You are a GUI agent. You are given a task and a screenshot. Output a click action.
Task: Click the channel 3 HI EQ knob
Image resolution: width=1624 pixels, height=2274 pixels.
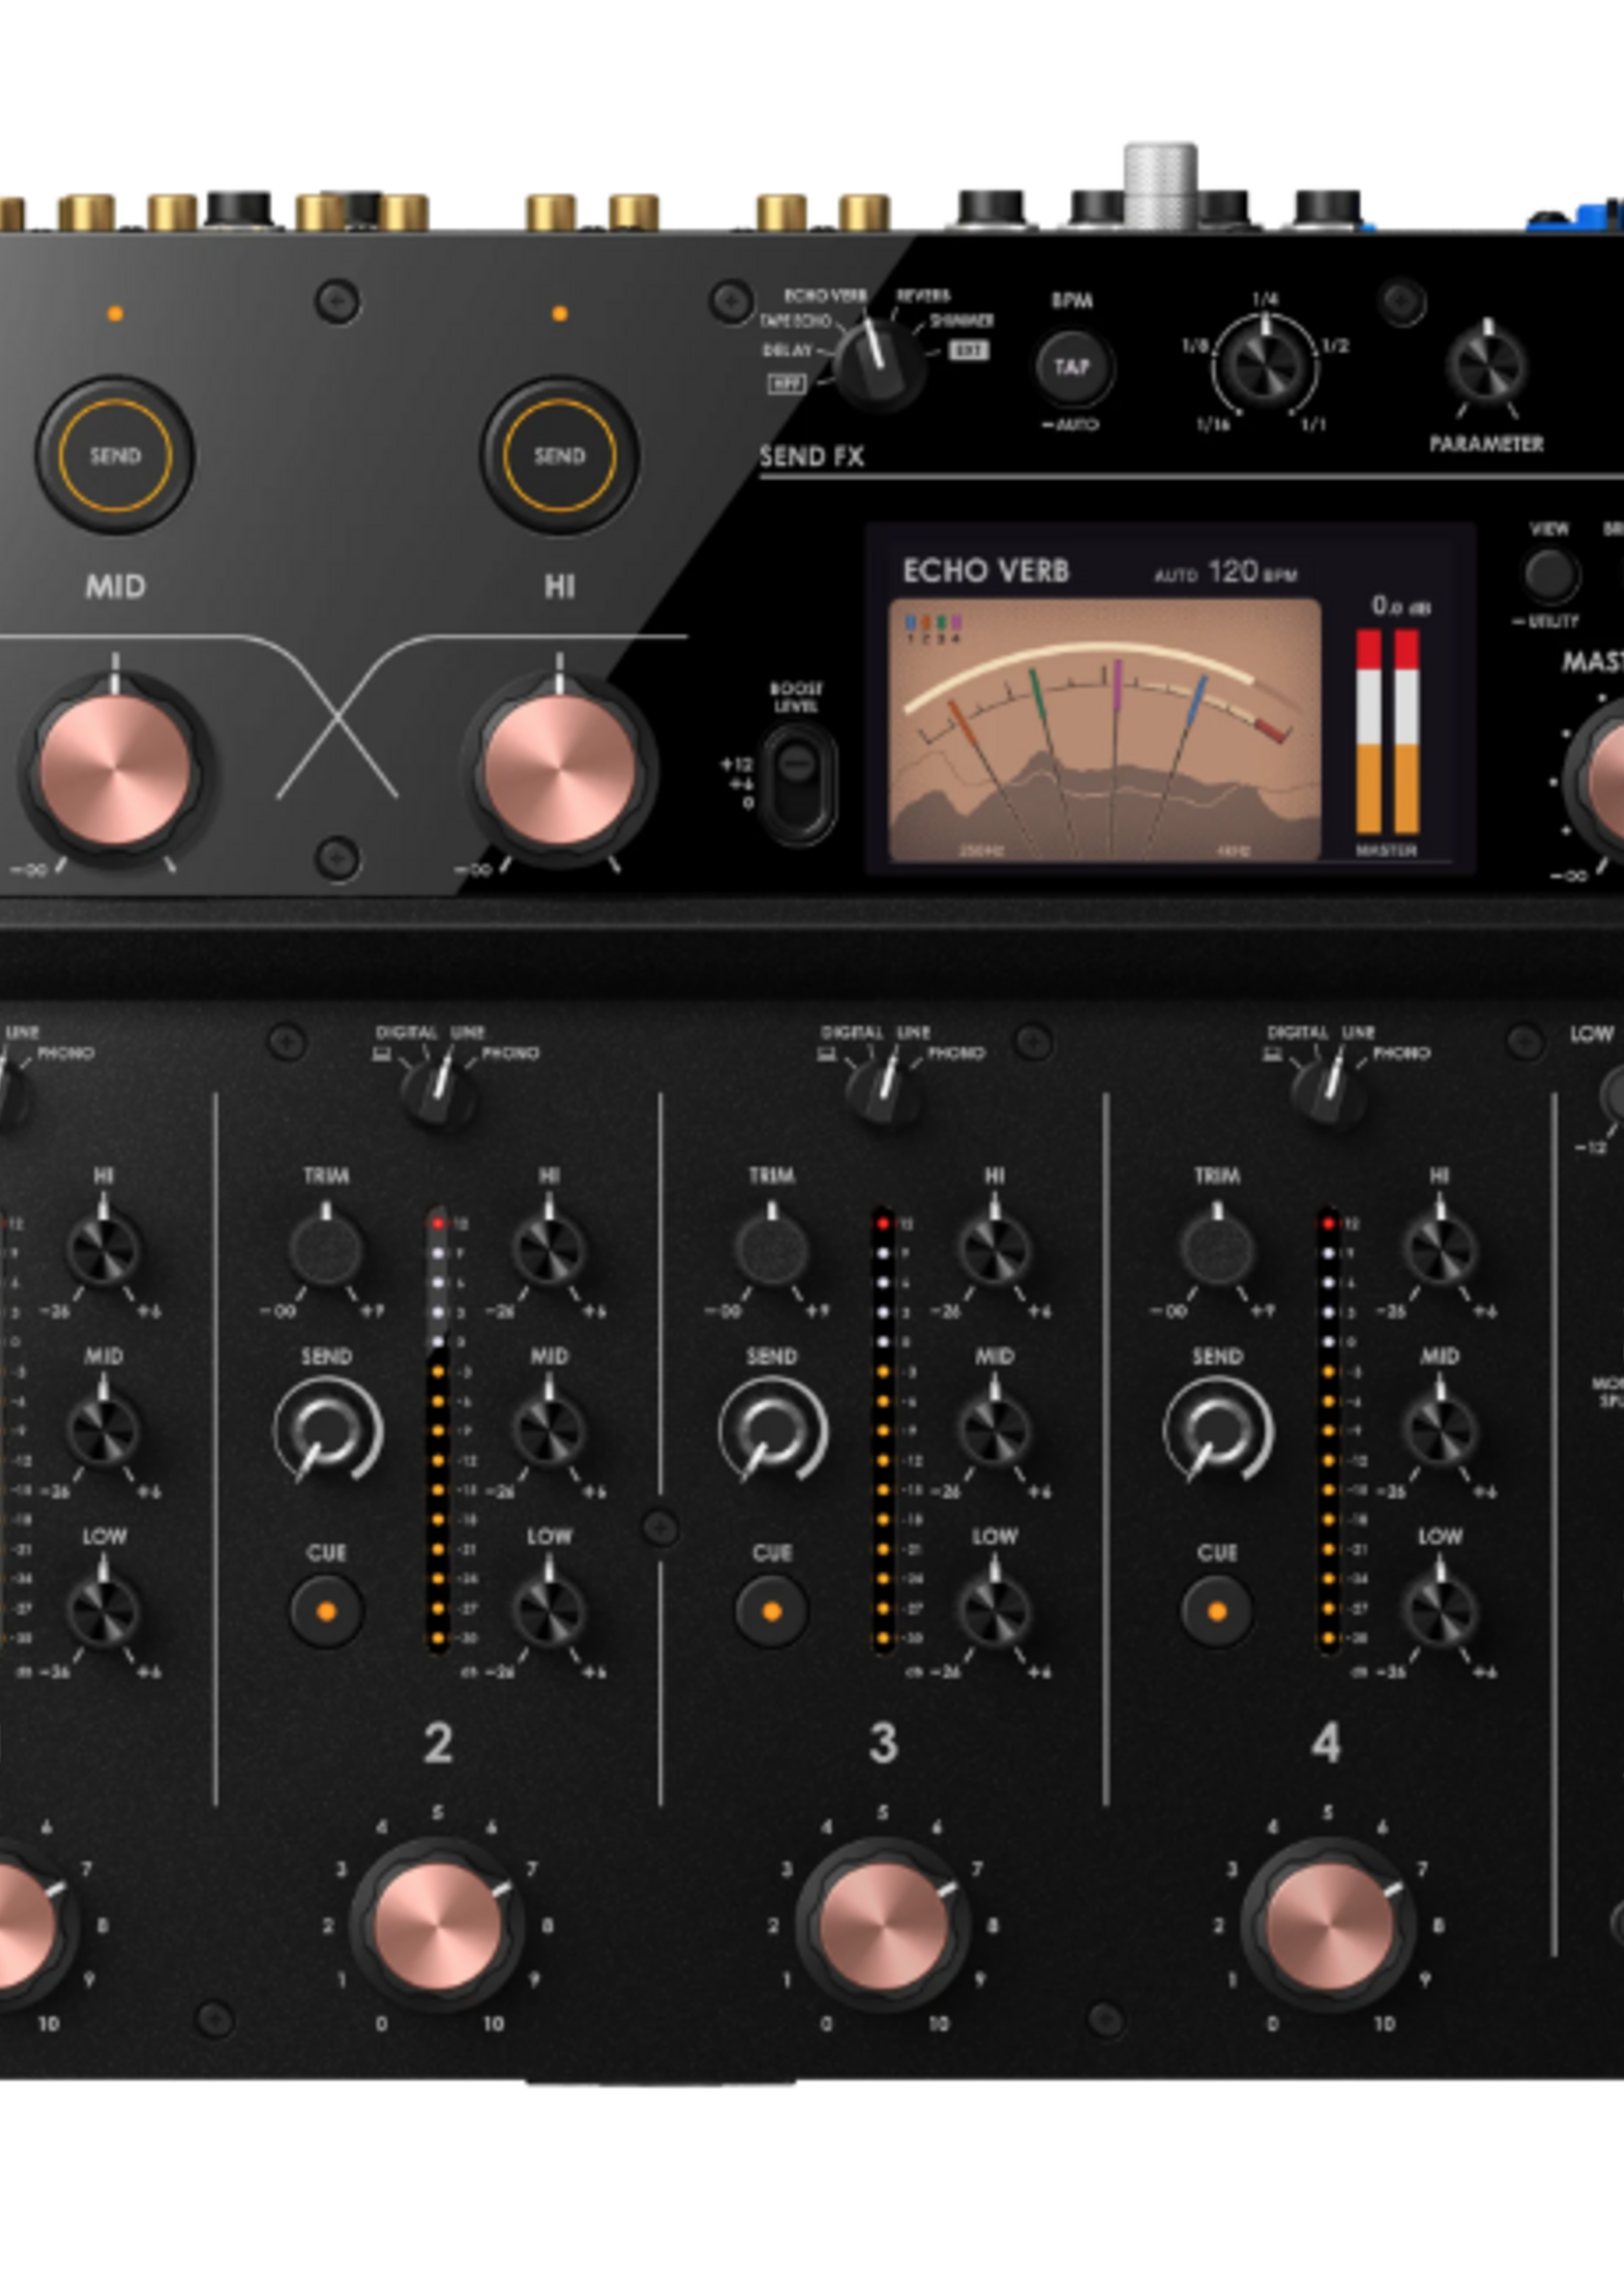(x=994, y=1248)
